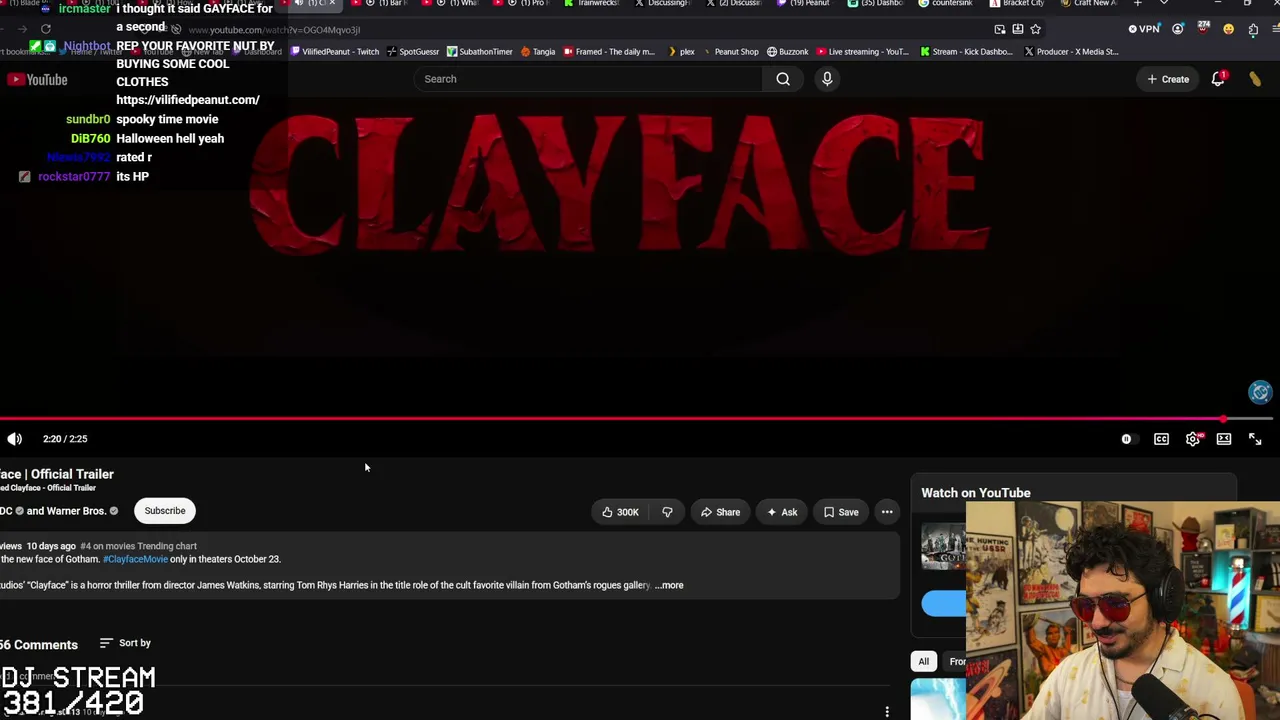
Task: Seek on the video progress bar
Action: point(636,419)
